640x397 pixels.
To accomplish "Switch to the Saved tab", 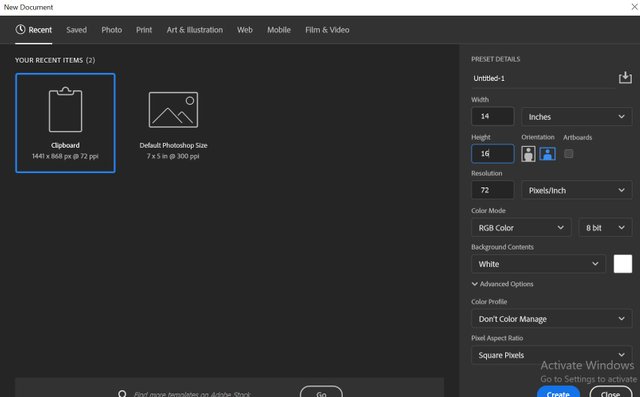I will tap(77, 30).
